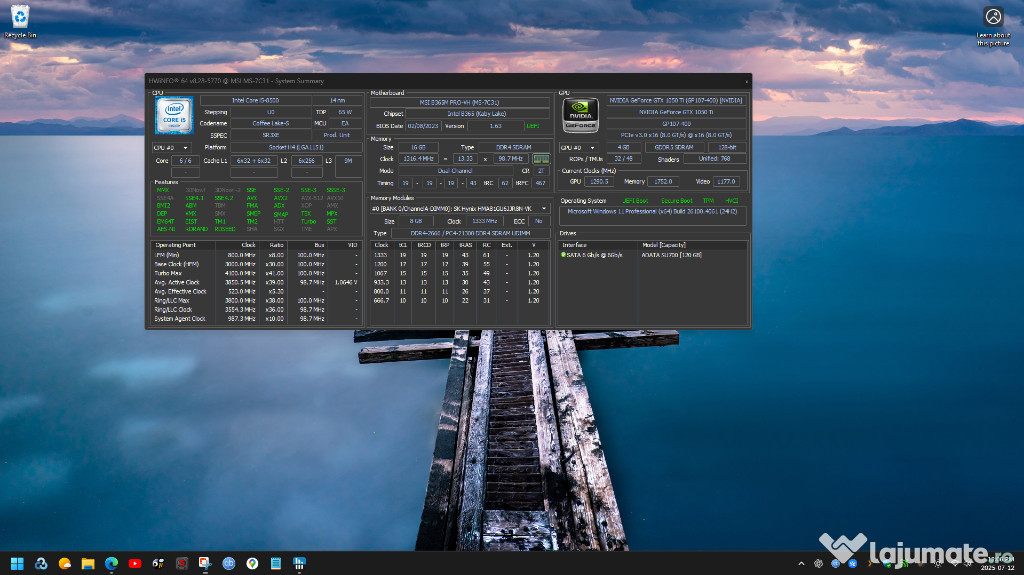The height and width of the screenshot is (575, 1024).
Task: Open File Explorer from the taskbar
Action: (x=88, y=563)
